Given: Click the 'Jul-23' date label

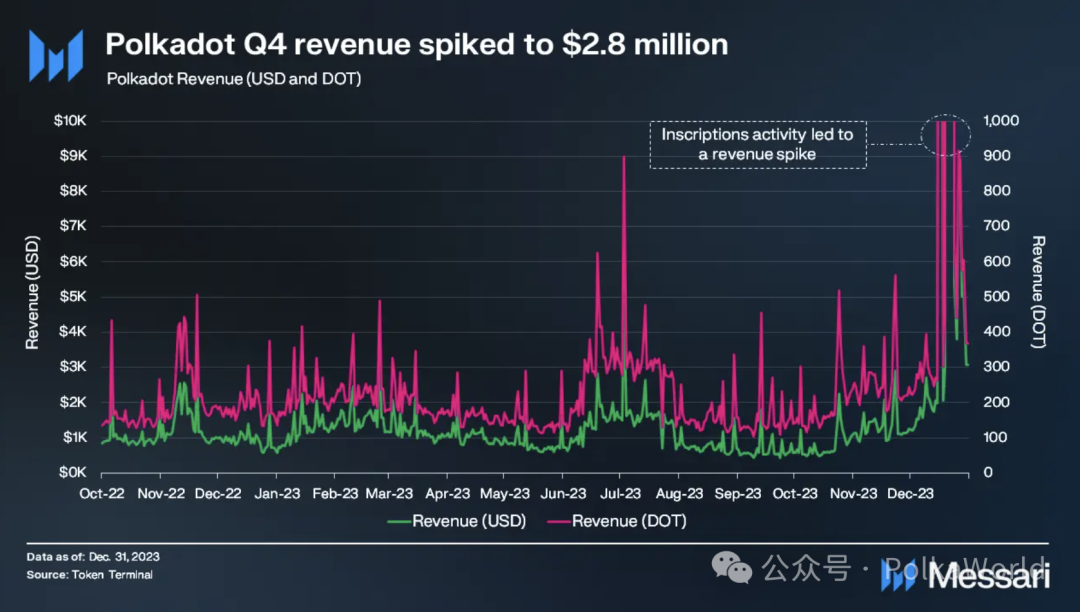Looking at the screenshot, I should pos(621,494).
